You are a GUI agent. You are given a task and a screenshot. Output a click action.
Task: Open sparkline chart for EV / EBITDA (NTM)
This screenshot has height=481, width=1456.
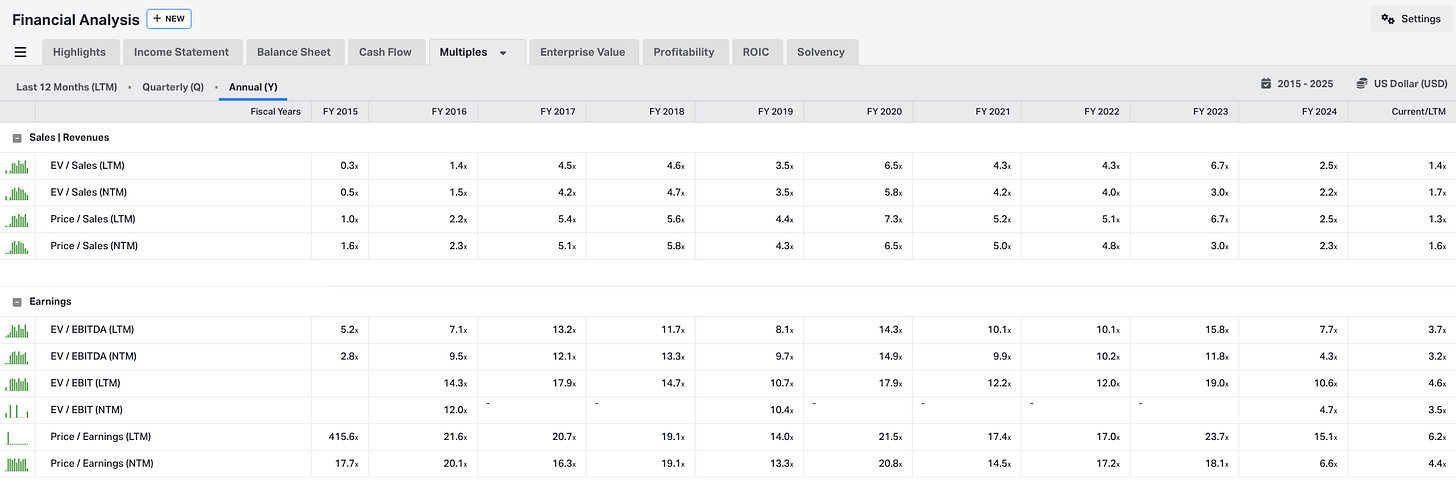tap(17, 357)
